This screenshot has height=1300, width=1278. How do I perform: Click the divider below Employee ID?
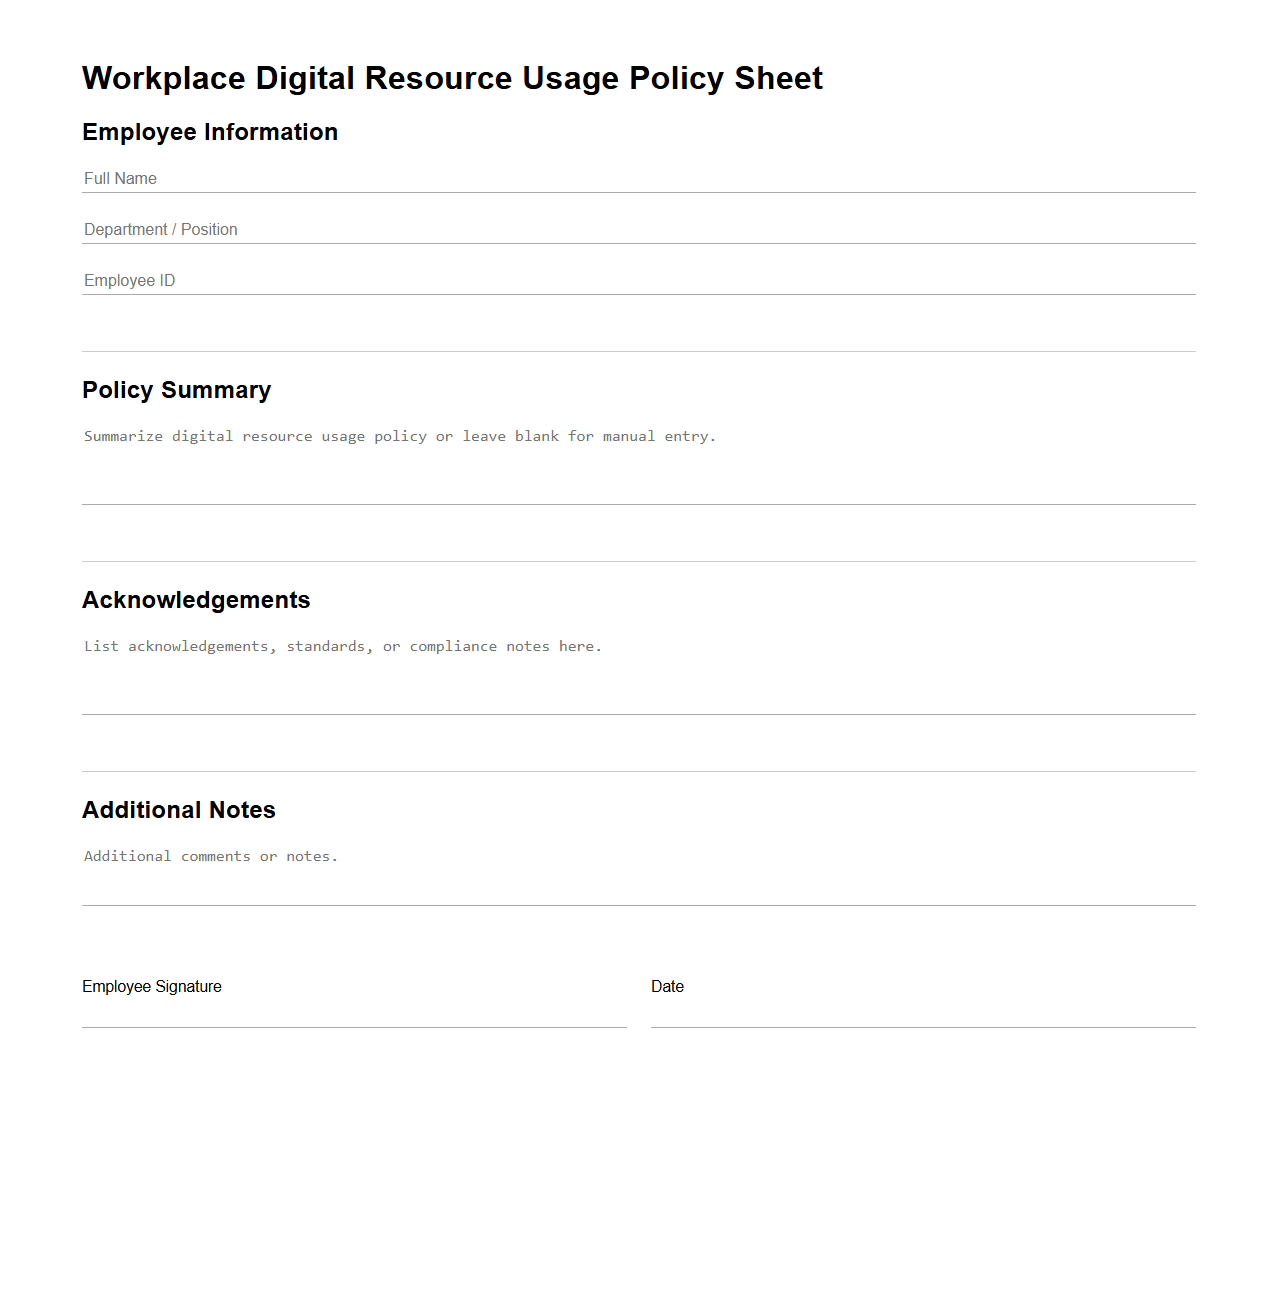638,352
